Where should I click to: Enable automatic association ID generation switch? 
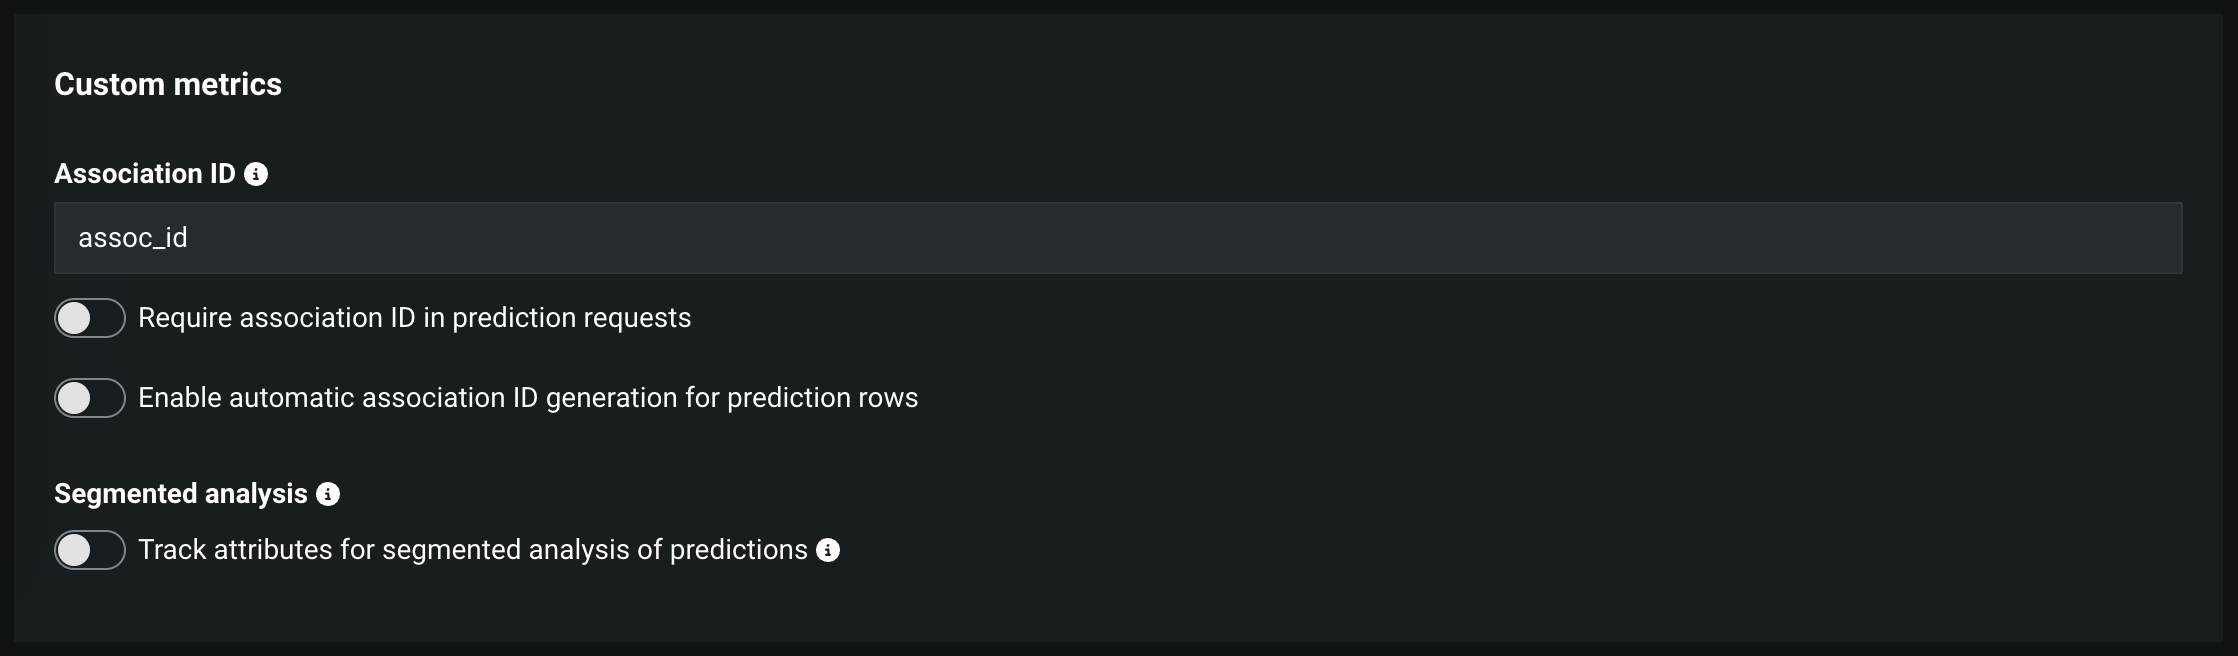click(90, 398)
